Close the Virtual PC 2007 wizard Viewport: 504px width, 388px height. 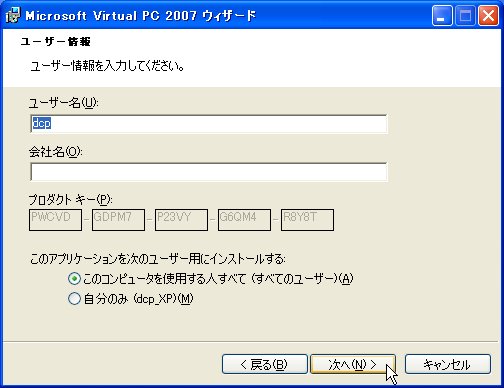click(x=488, y=16)
